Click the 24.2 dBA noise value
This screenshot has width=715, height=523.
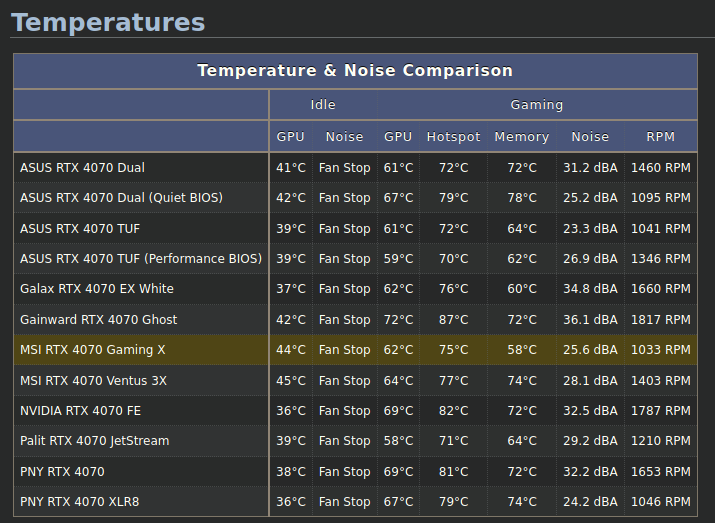590,502
